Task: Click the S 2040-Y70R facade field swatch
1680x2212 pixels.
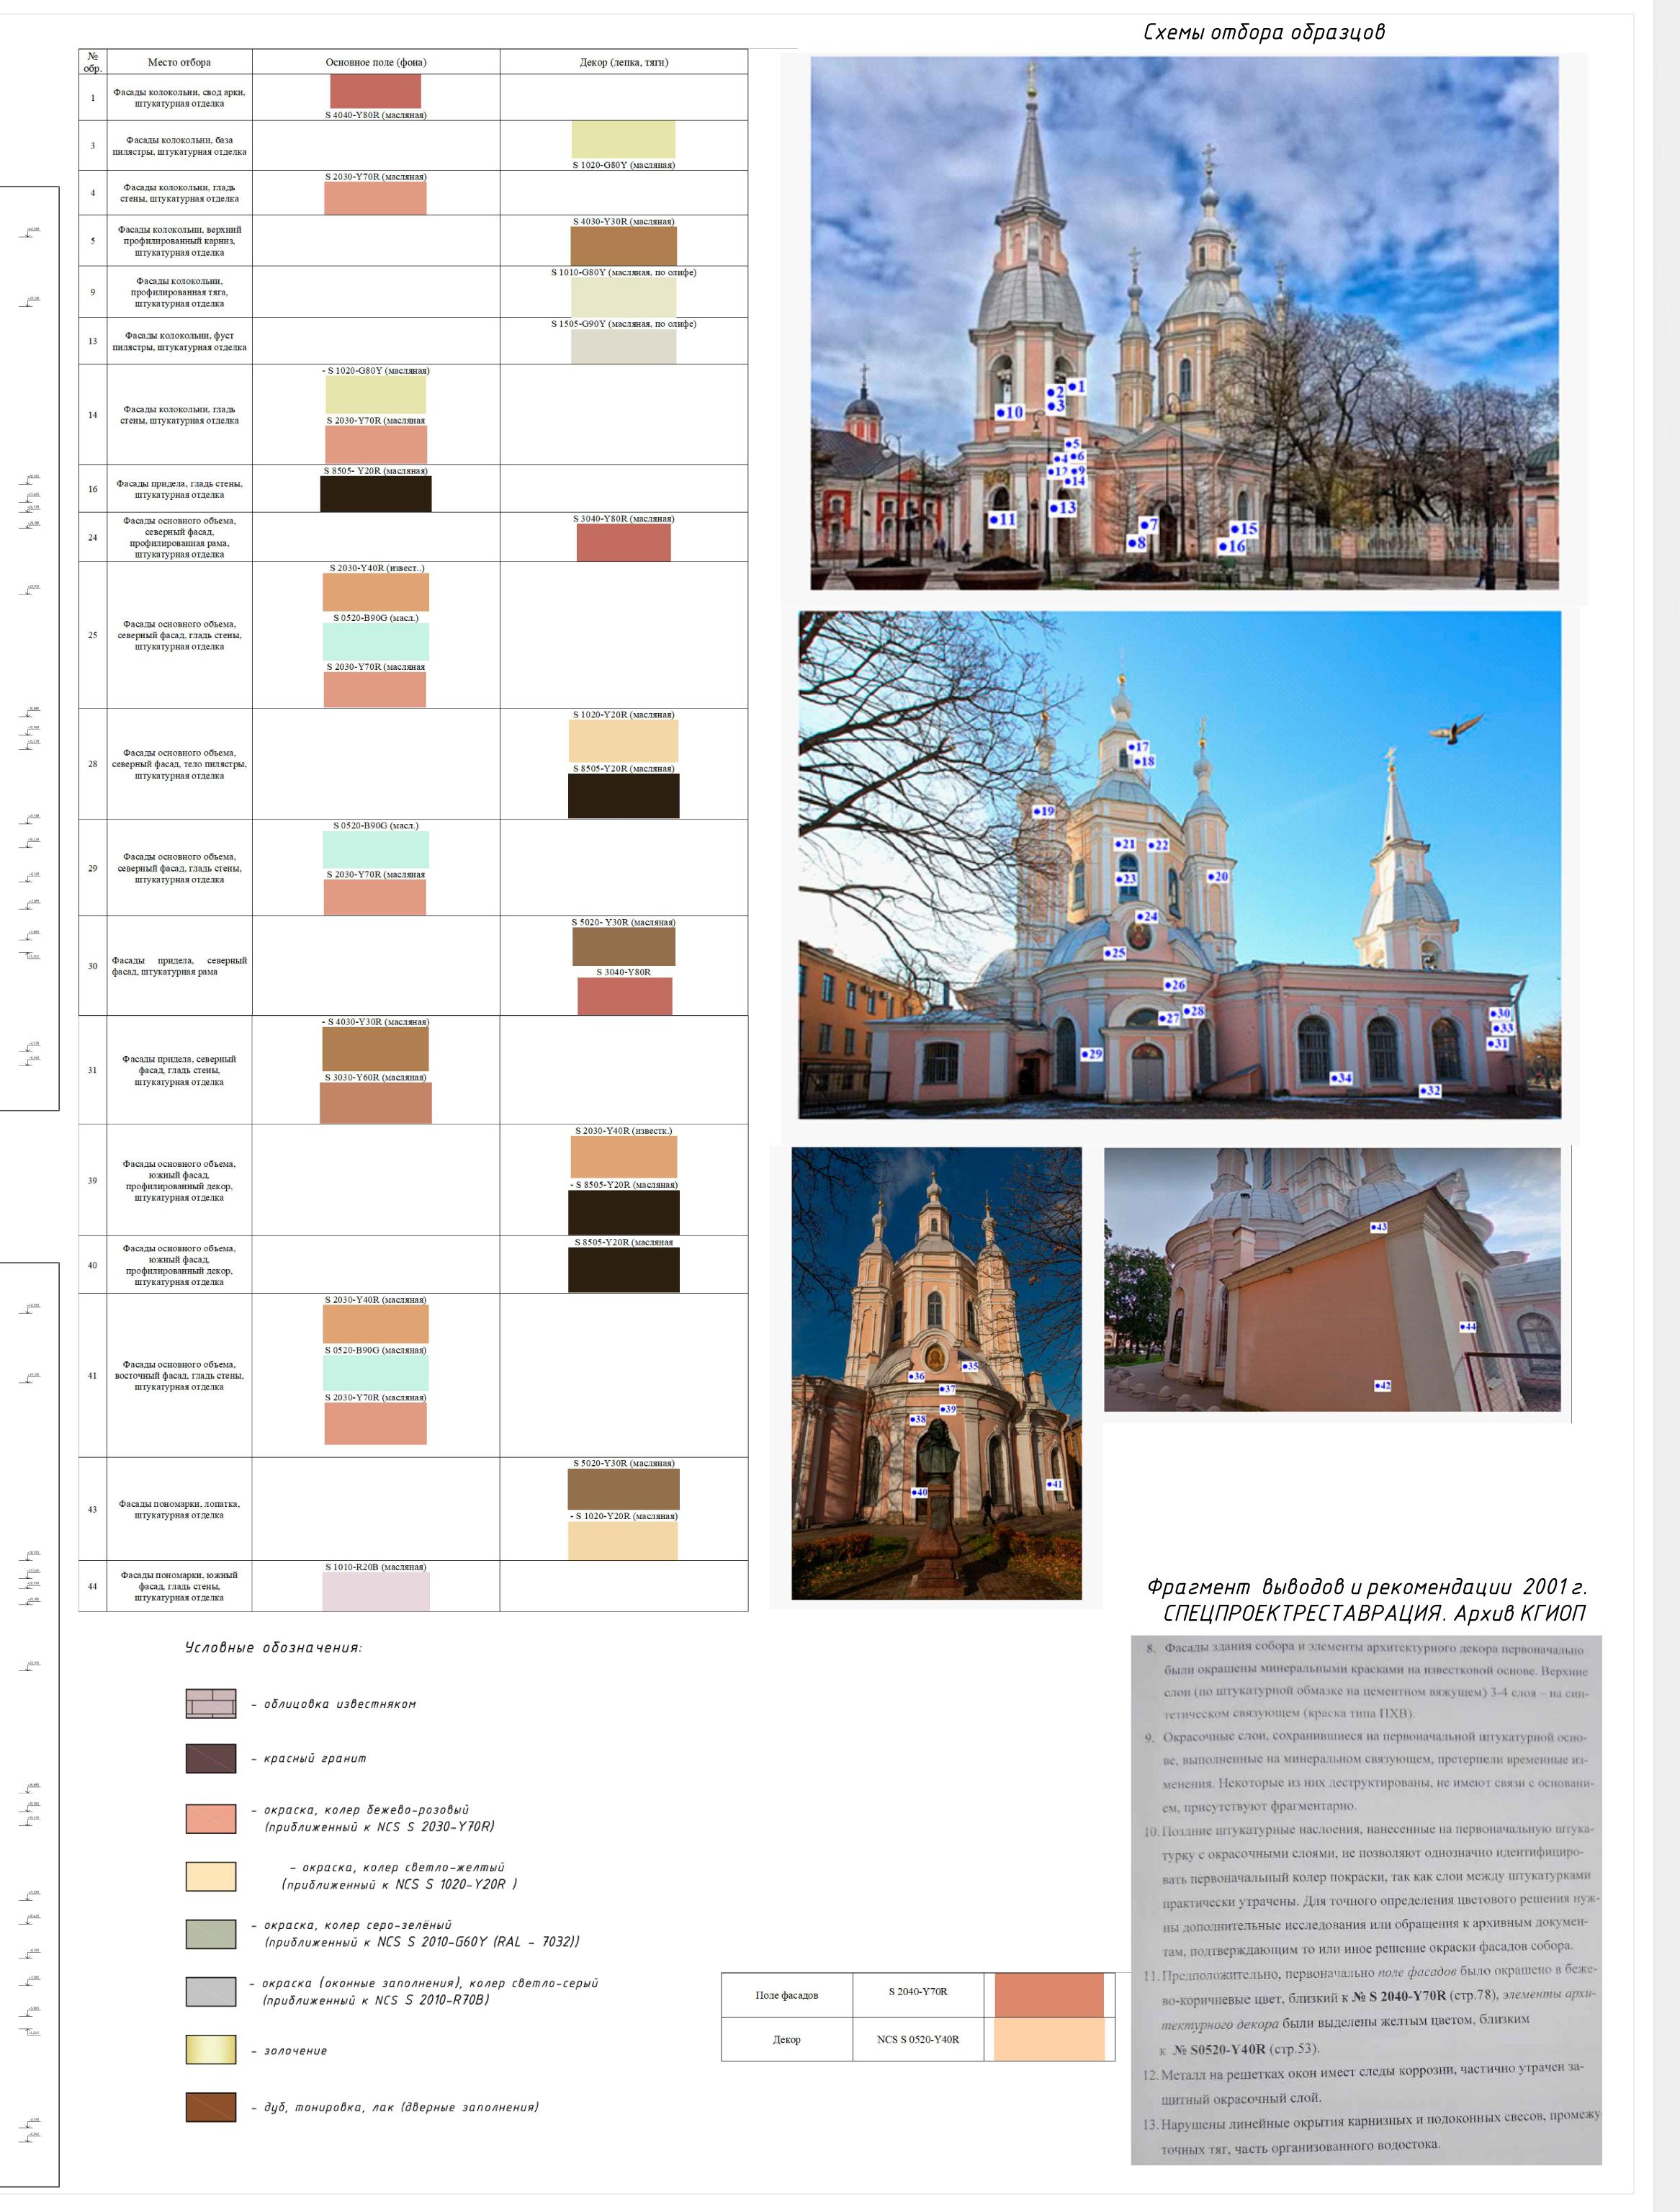Action: [1049, 1995]
